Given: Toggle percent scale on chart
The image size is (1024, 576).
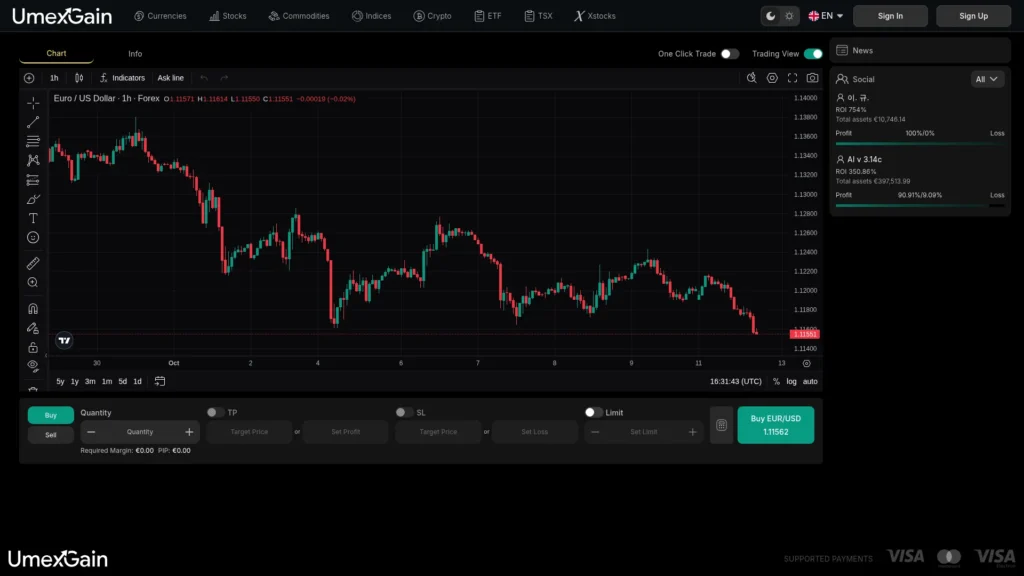Looking at the screenshot, I should (x=776, y=381).
